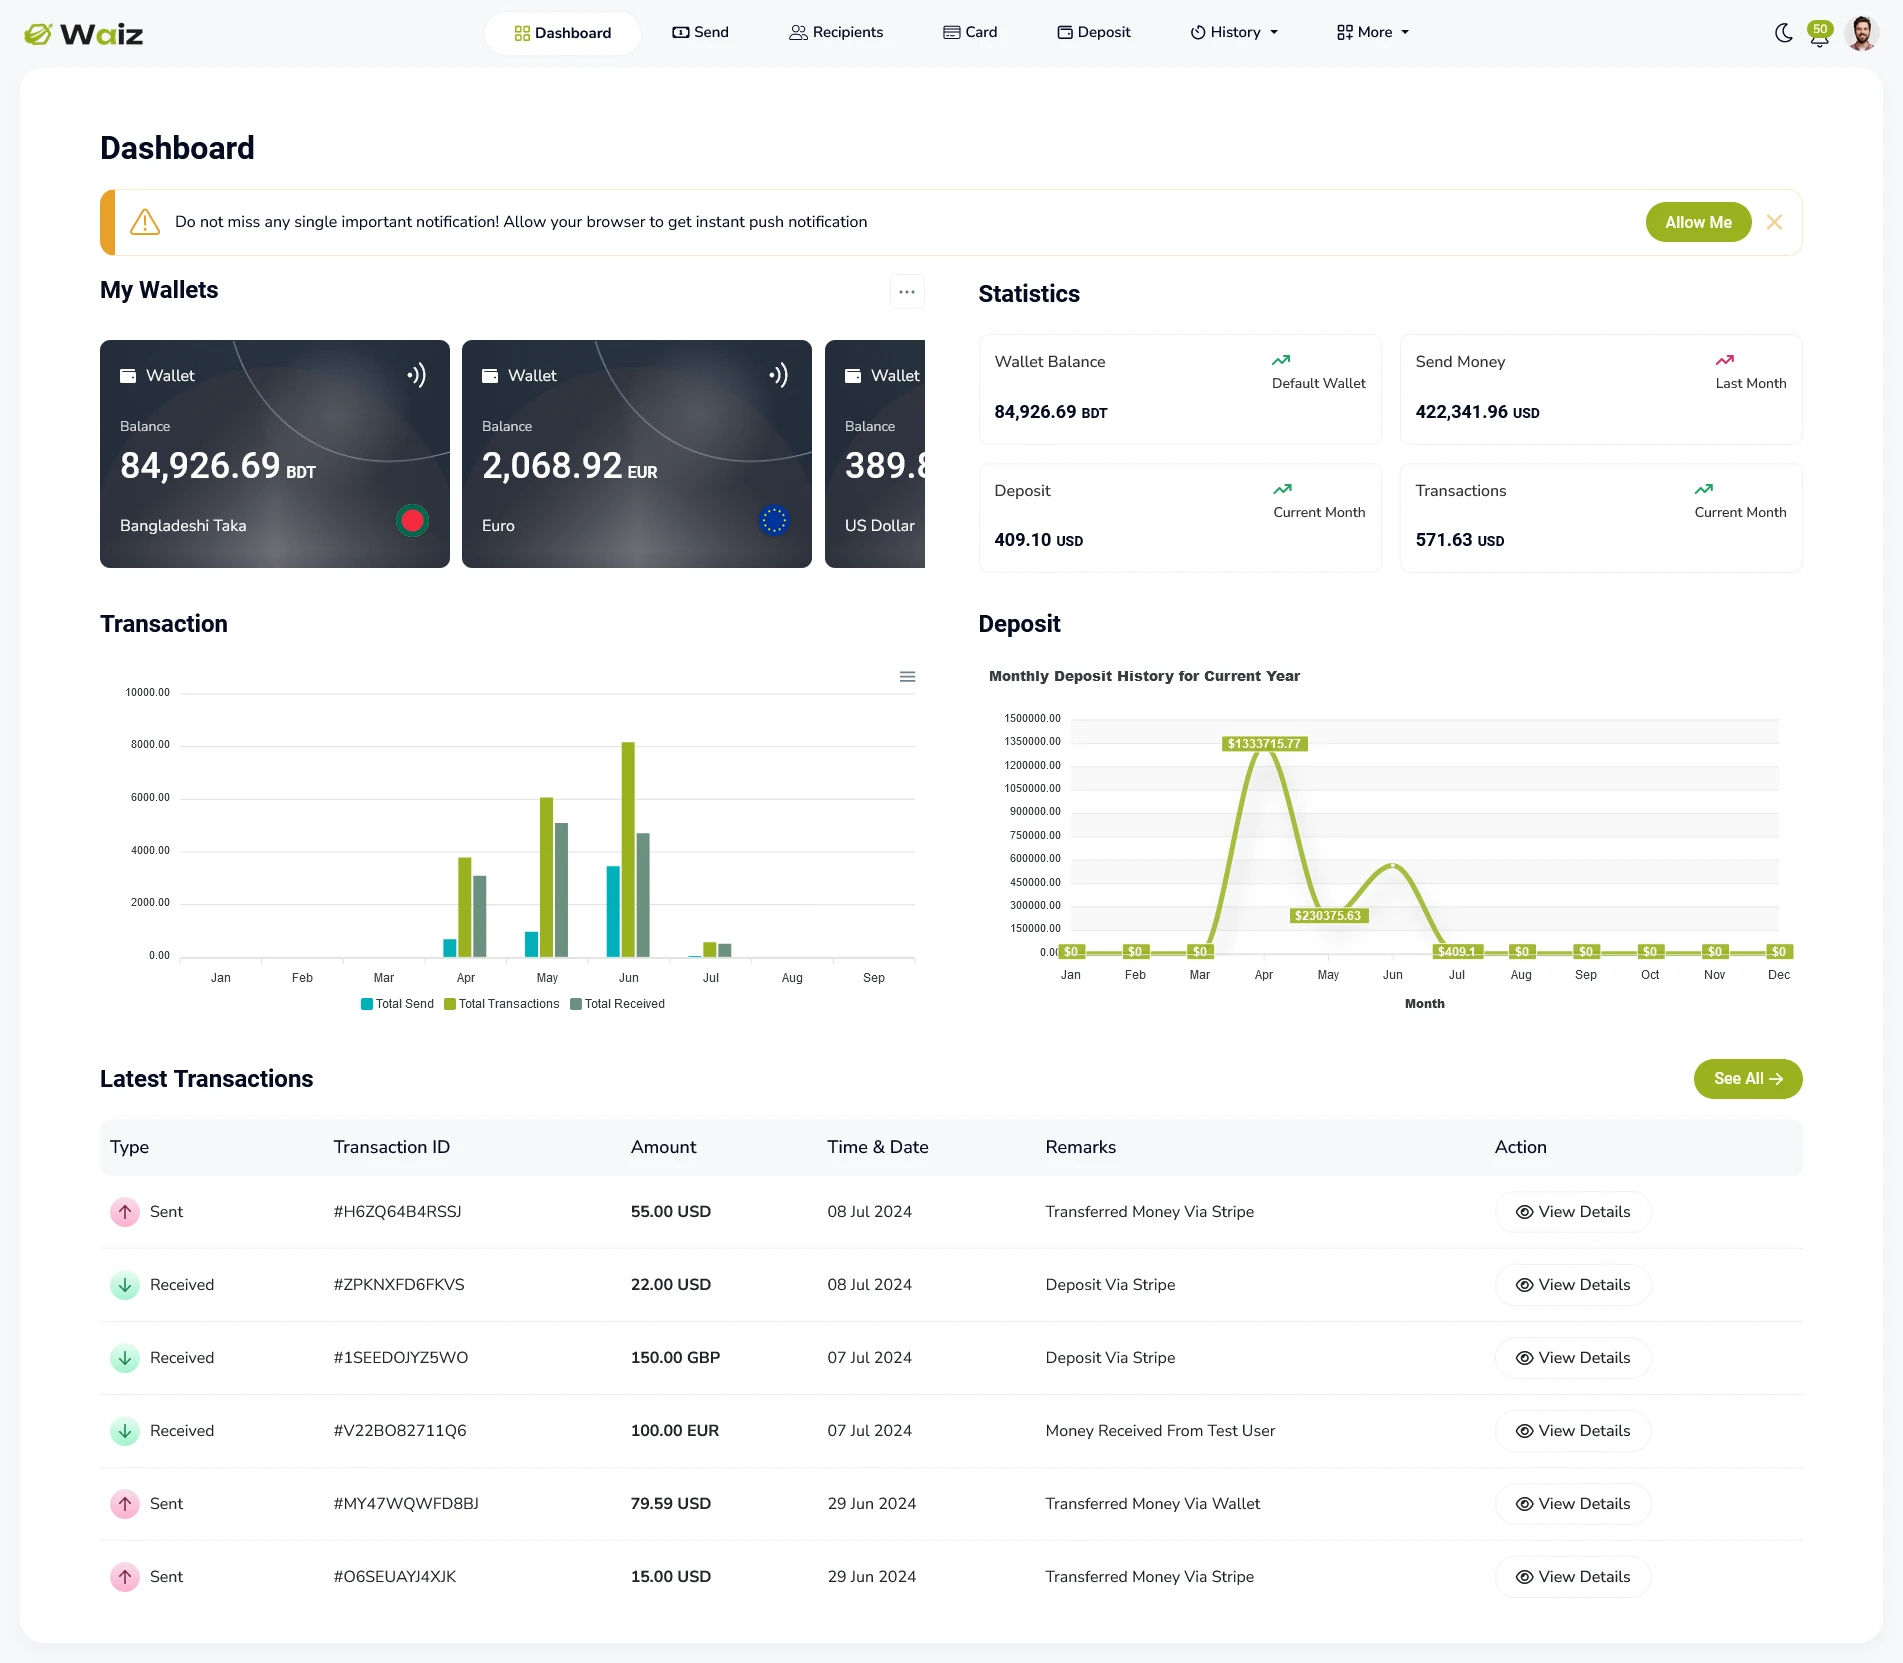Click See All transactions button
The image size is (1903, 1663).
point(1747,1079)
